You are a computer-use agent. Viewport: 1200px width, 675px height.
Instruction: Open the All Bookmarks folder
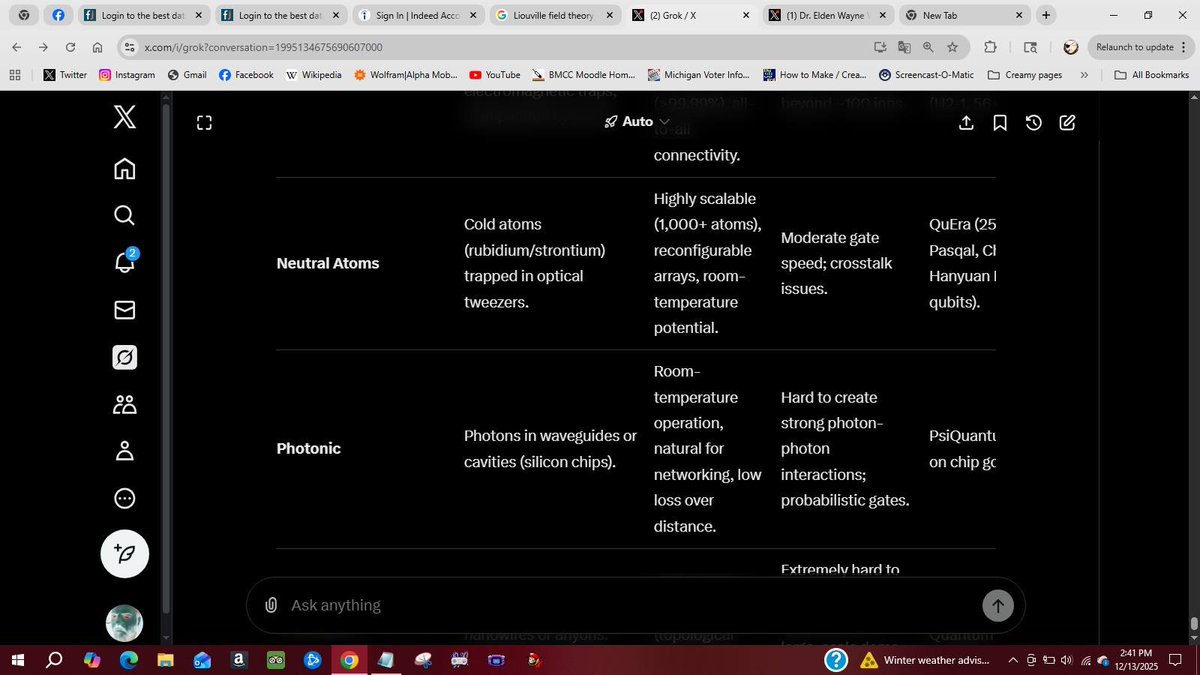click(x=1151, y=75)
